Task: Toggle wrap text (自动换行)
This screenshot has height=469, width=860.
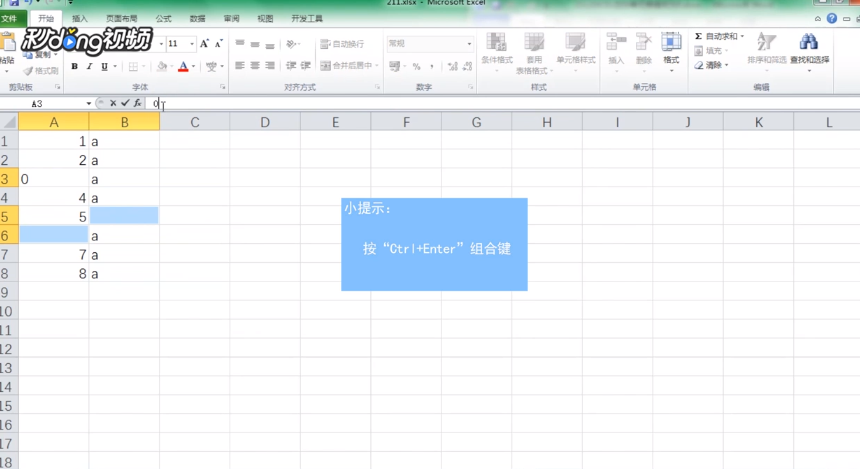Action: tap(342, 44)
